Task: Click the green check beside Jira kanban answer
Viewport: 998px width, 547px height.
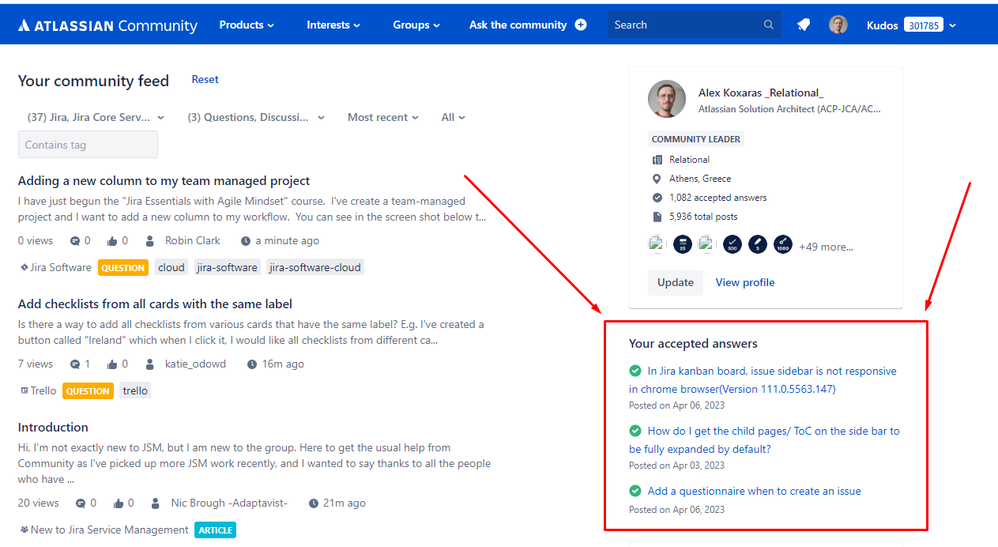Action: (635, 371)
